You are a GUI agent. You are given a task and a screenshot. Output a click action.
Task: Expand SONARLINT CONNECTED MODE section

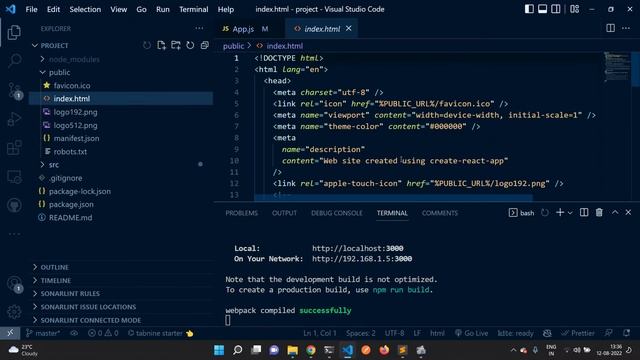[x=91, y=320]
